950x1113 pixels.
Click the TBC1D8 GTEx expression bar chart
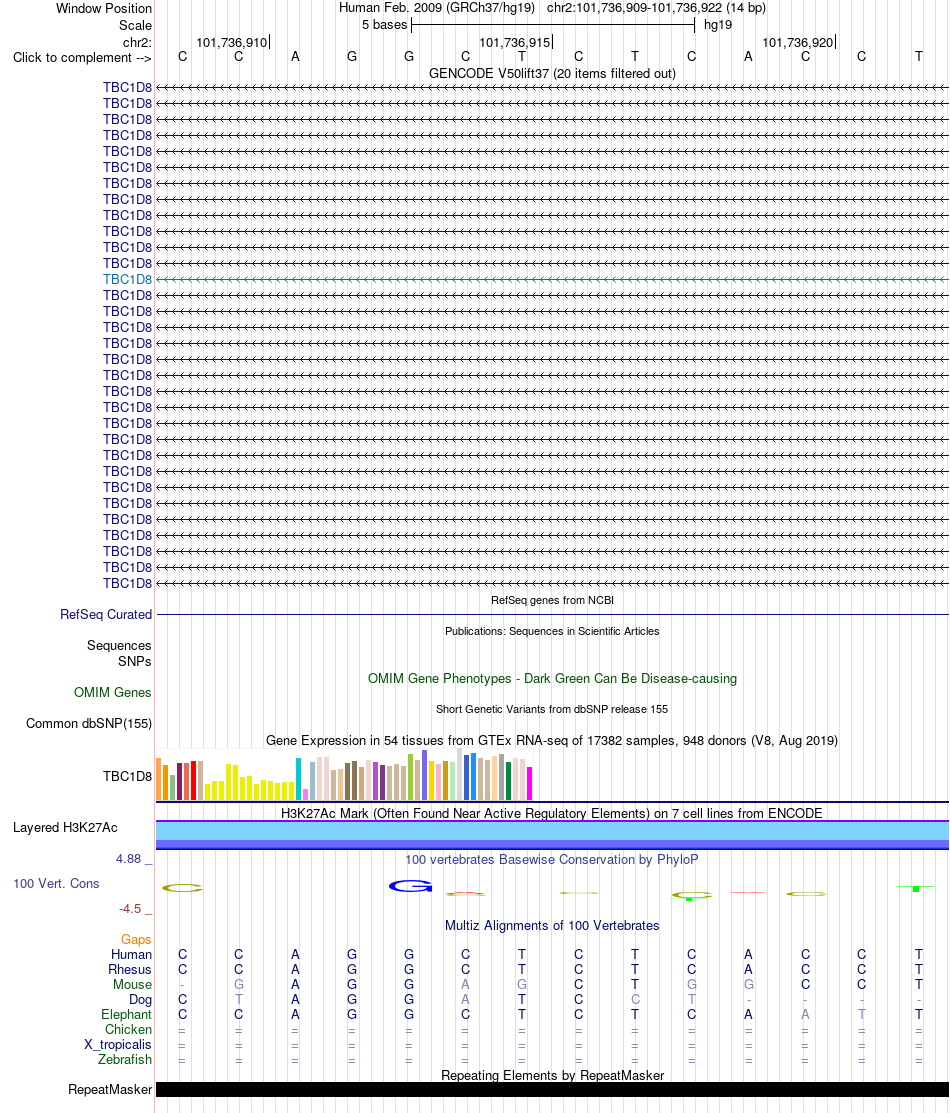[344, 775]
